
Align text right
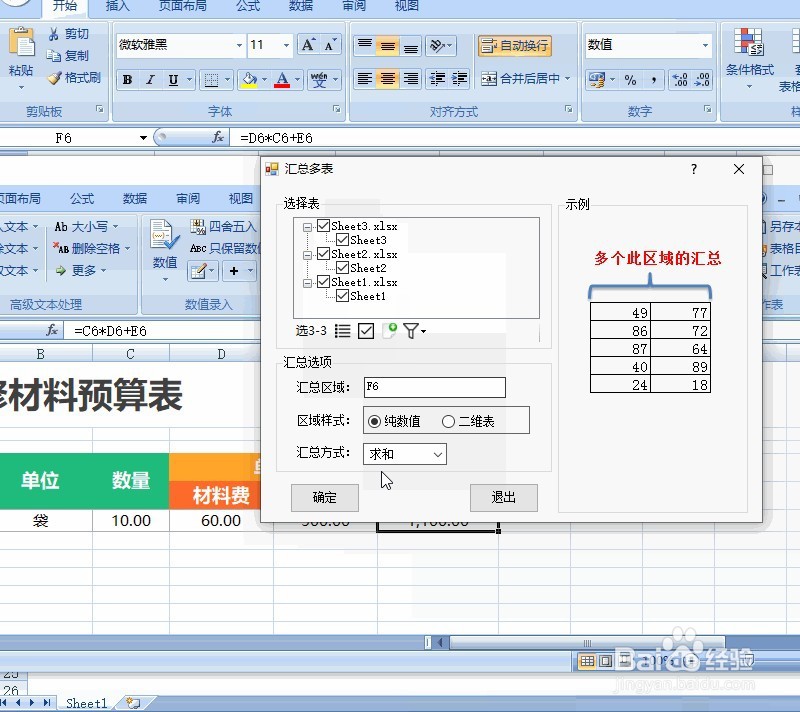tap(411, 79)
